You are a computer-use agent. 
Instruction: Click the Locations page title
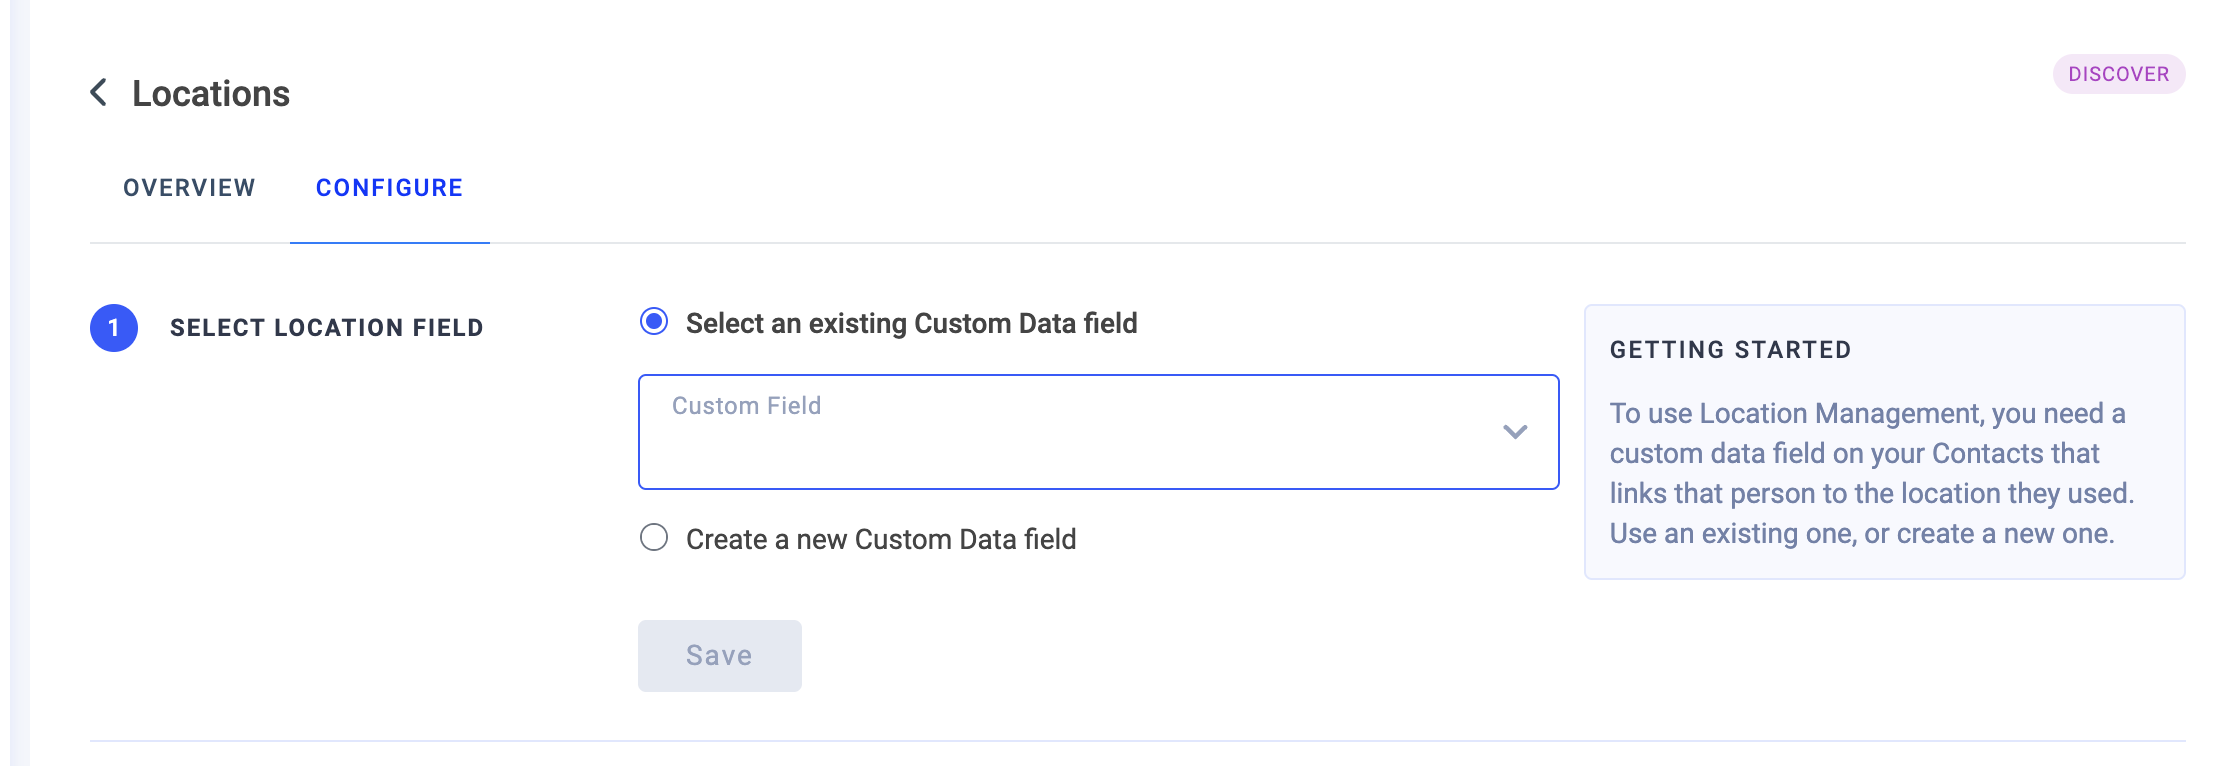[x=211, y=94]
